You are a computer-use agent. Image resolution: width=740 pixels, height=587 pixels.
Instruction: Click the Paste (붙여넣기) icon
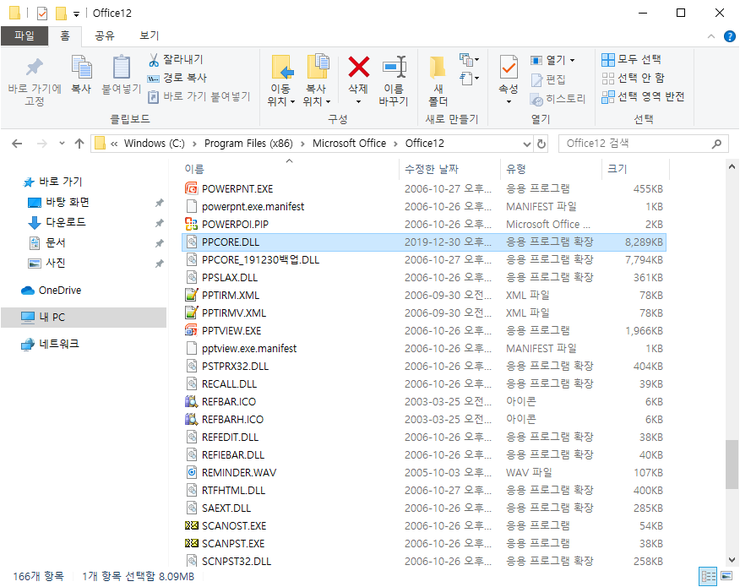(122, 68)
